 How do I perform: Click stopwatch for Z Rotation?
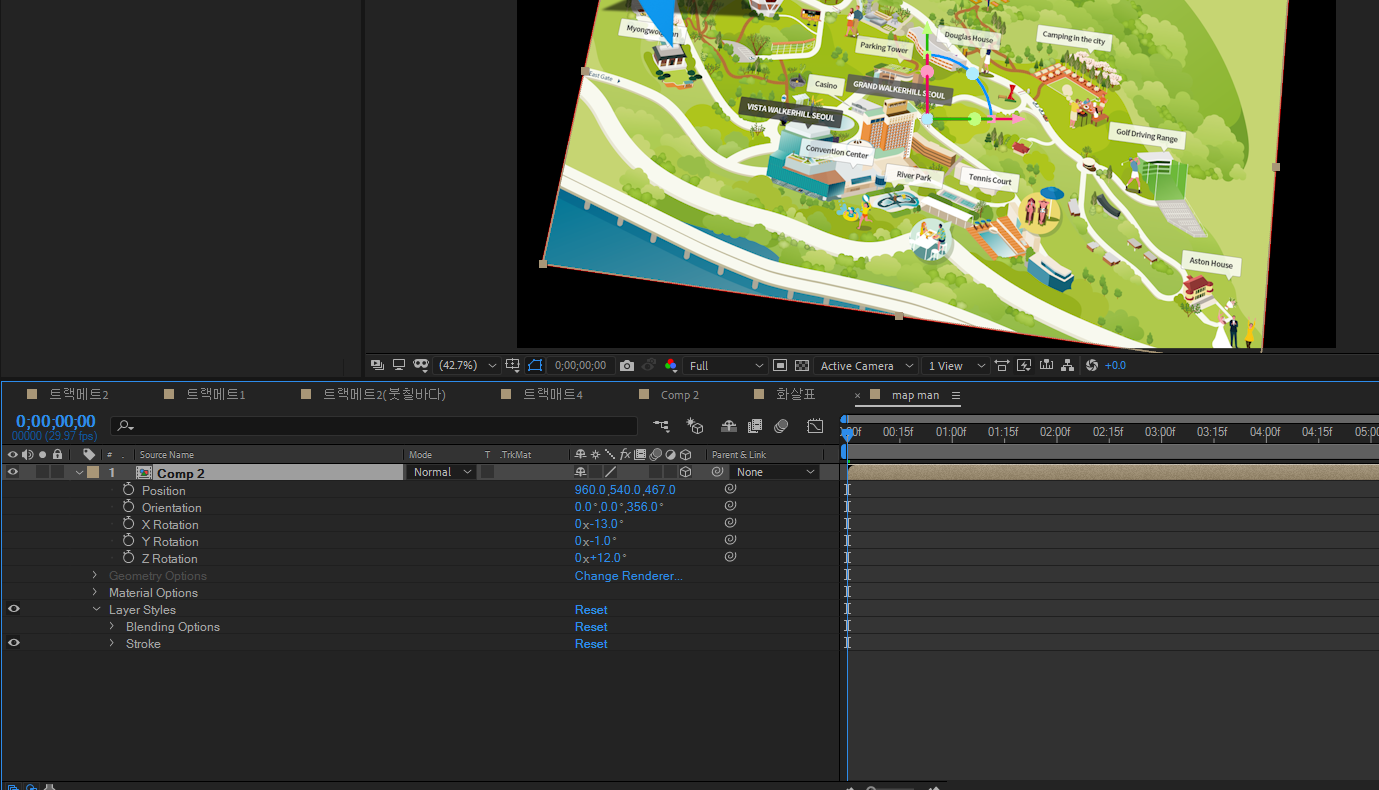click(x=128, y=557)
